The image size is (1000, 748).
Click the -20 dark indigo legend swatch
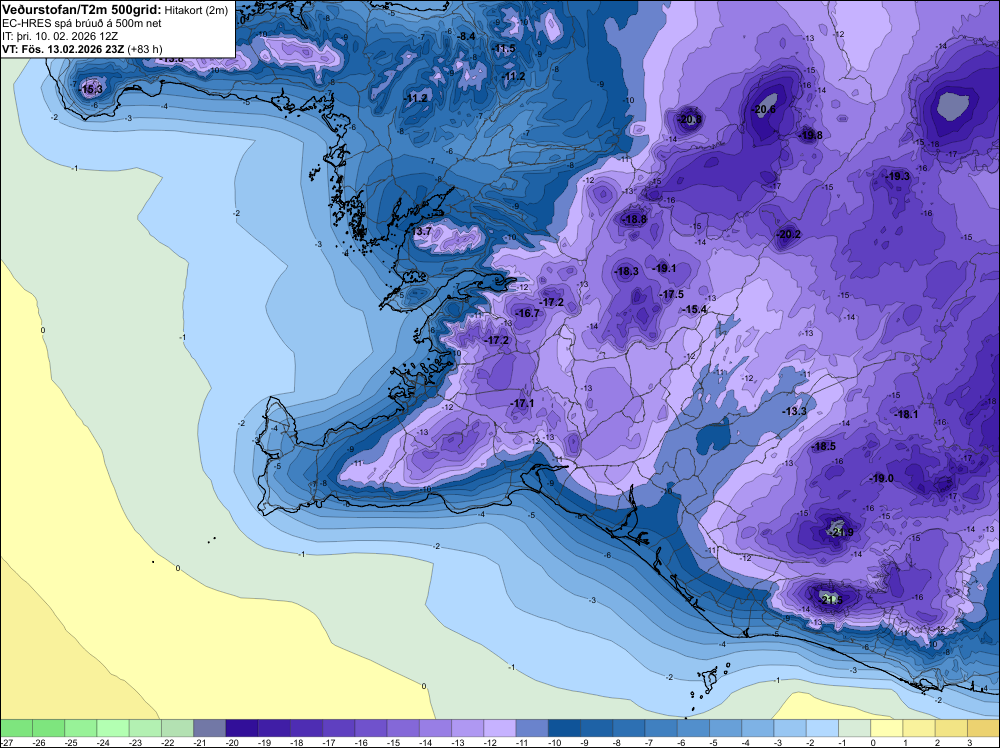coord(242,728)
